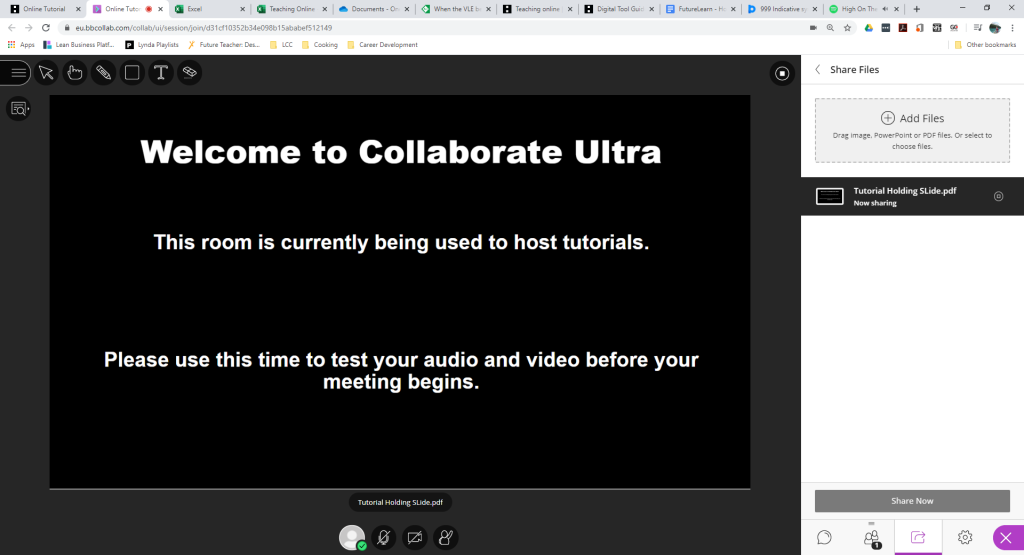Open the media control playlist icon
This screenshot has height=555, width=1024.
[x=977, y=28]
